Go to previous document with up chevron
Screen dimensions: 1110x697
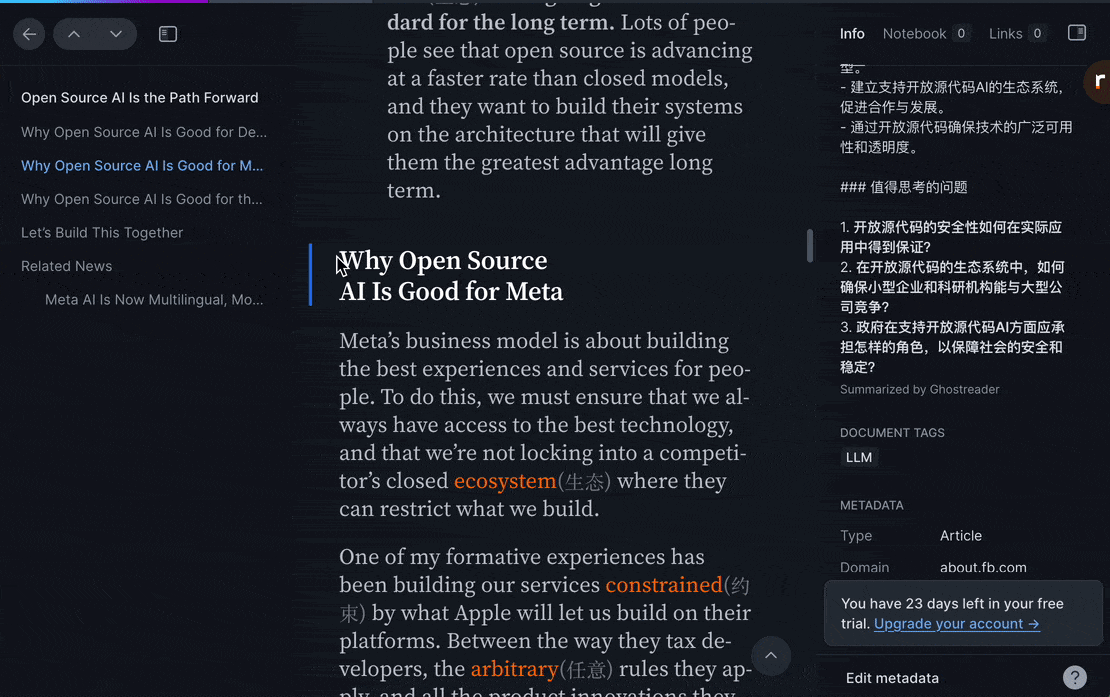click(74, 34)
